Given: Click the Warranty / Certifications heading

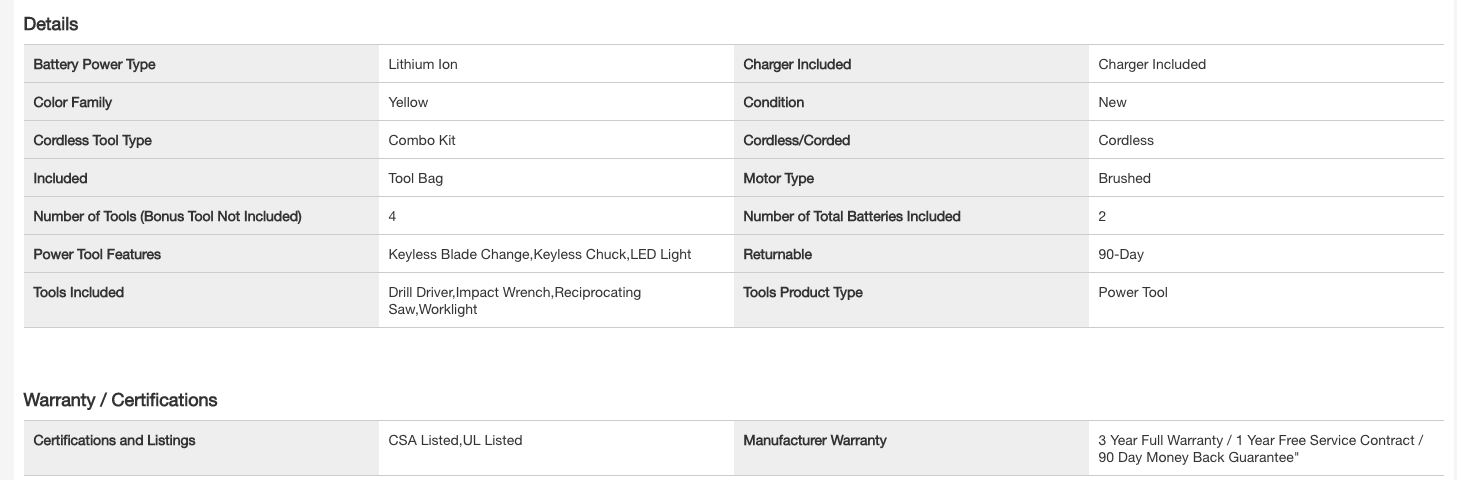Looking at the screenshot, I should [x=120, y=400].
